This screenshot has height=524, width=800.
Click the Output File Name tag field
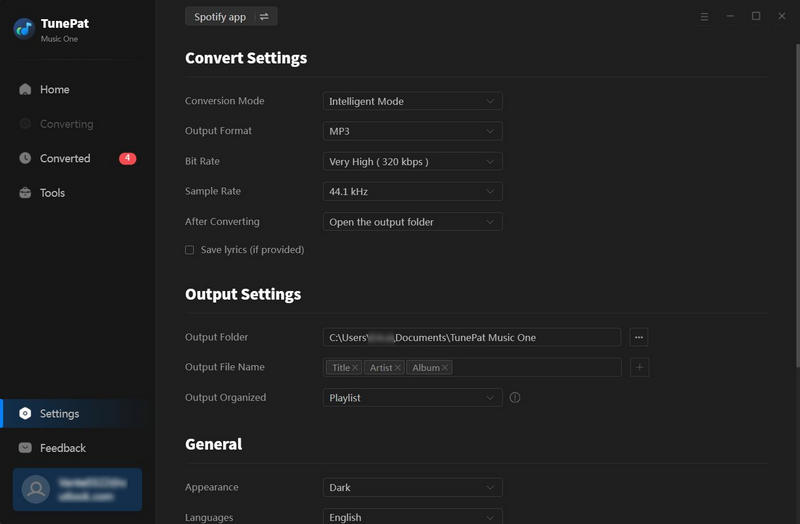(472, 367)
